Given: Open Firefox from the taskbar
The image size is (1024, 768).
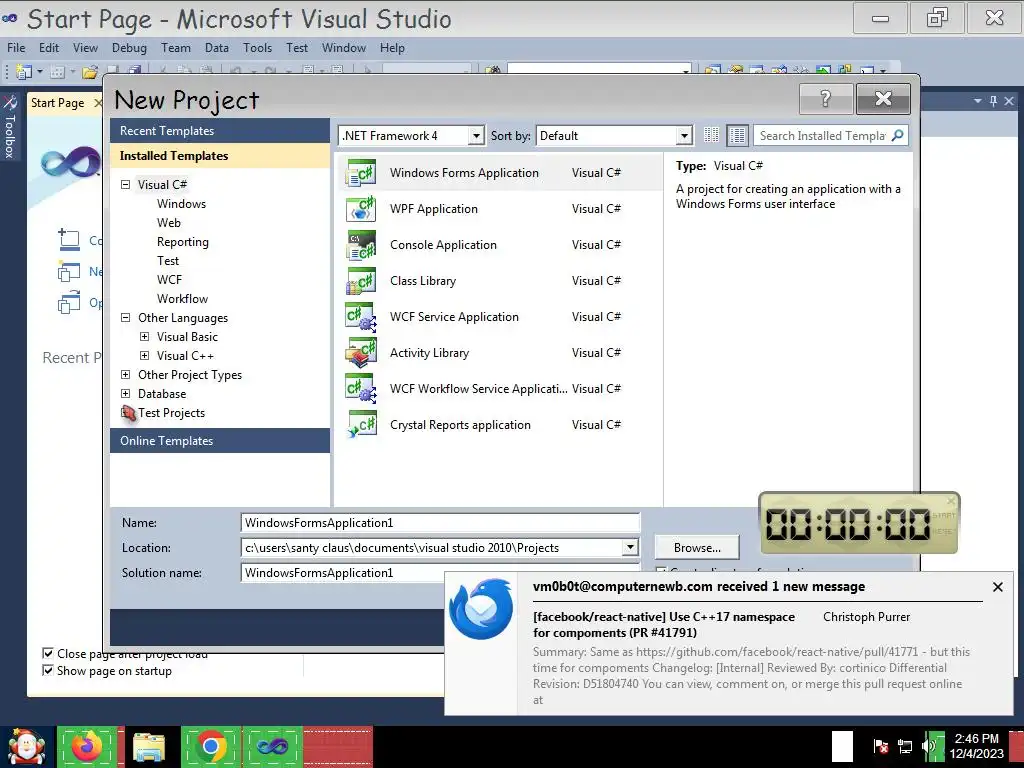Looking at the screenshot, I should (87, 746).
